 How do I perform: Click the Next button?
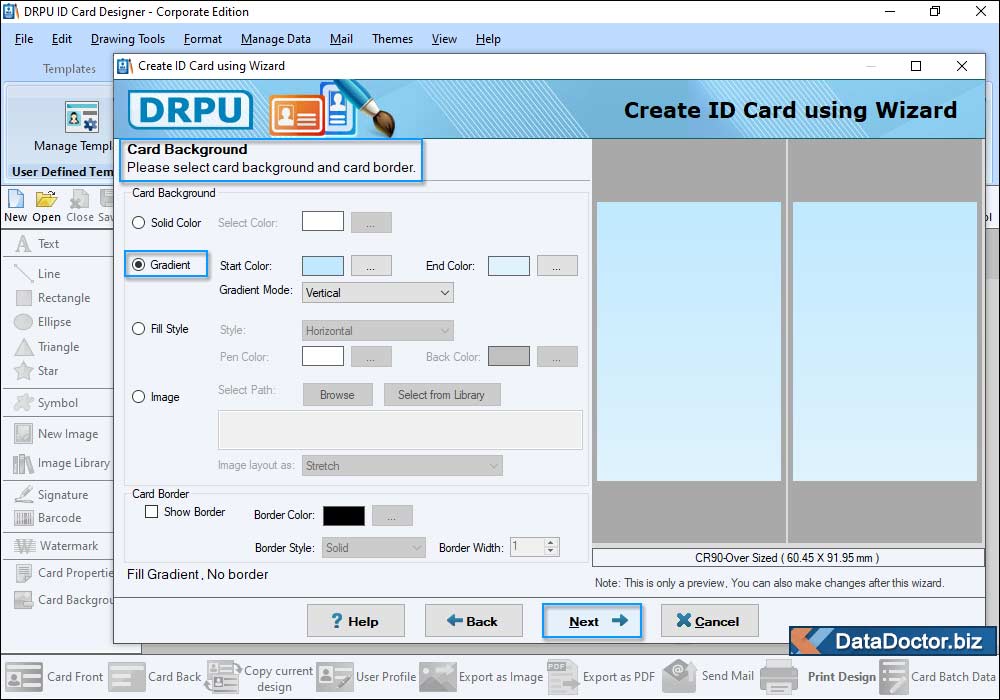pos(592,621)
